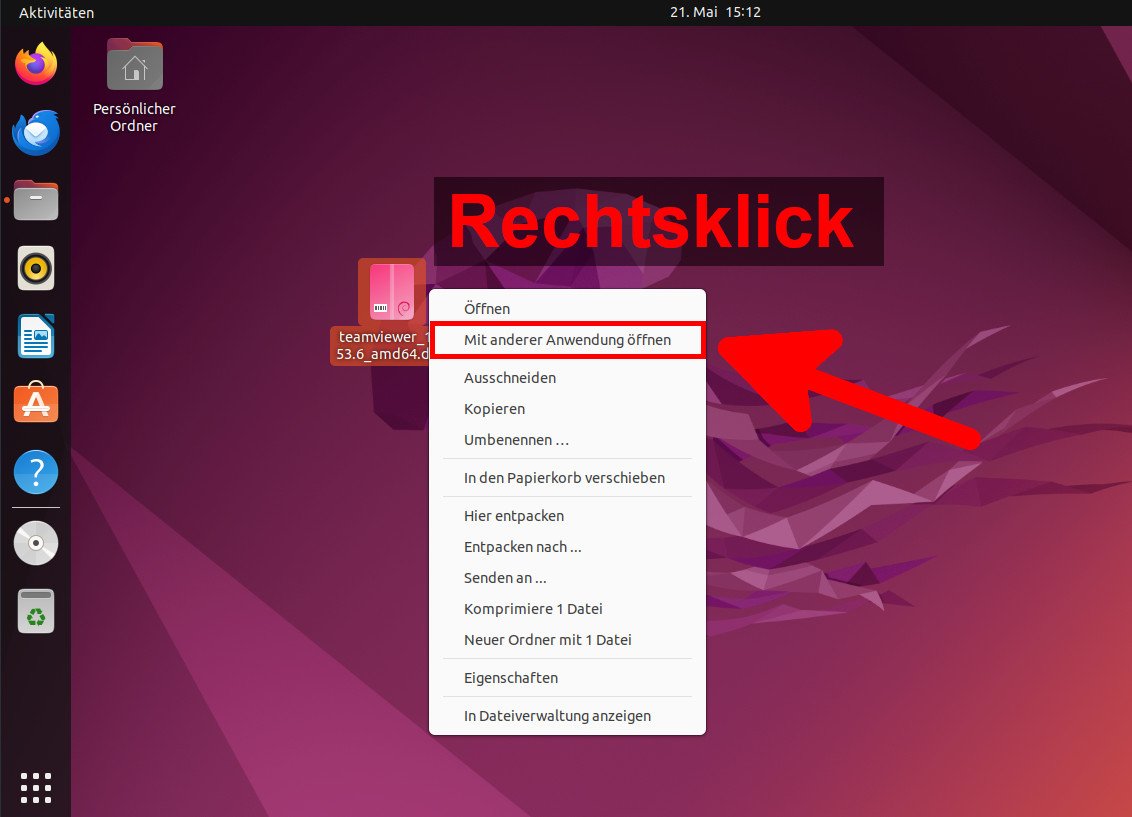This screenshot has height=817, width=1132.
Task: Open the trash bin in dock
Action: click(36, 611)
